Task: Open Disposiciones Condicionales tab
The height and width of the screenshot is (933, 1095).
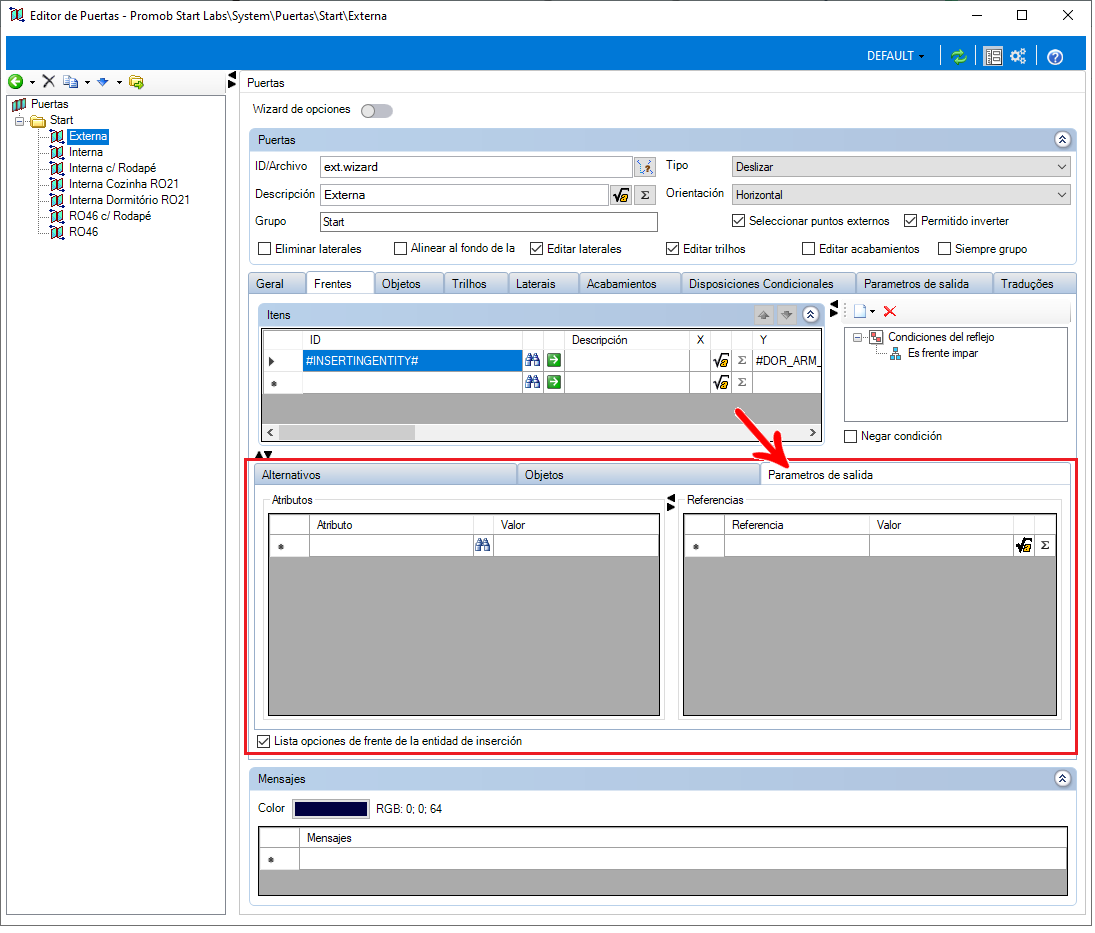Action: [766, 286]
